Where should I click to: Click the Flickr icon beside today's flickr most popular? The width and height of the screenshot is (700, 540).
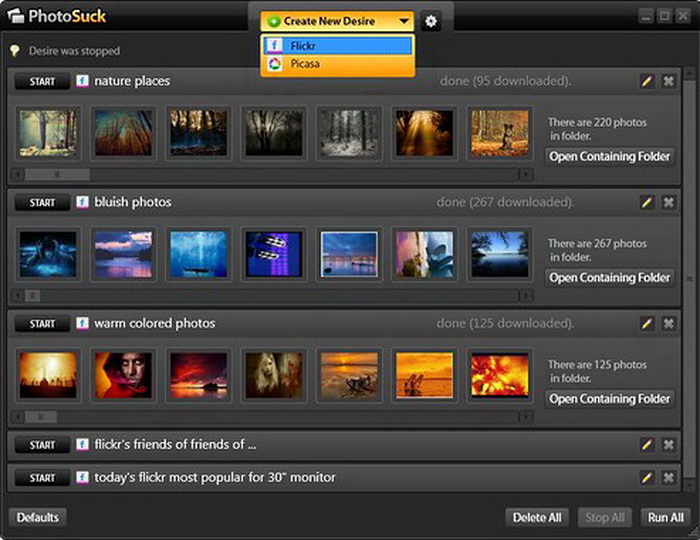(82, 478)
